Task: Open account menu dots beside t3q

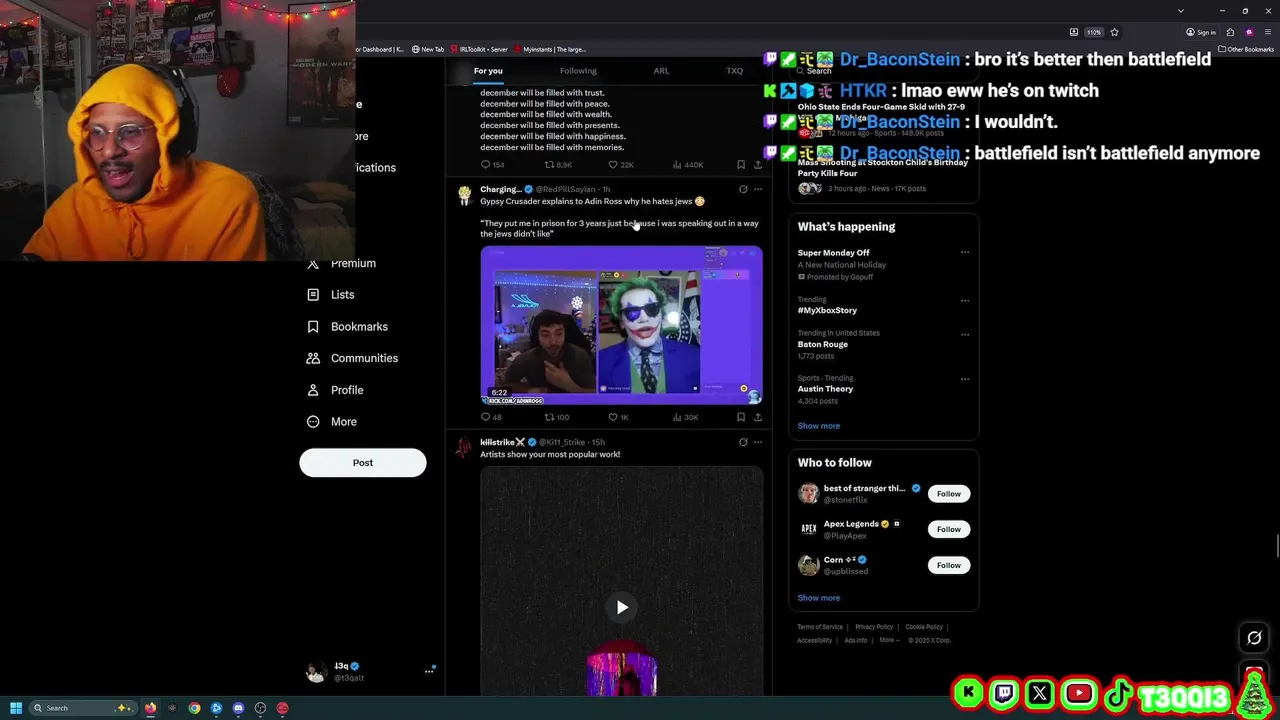Action: pos(429,671)
